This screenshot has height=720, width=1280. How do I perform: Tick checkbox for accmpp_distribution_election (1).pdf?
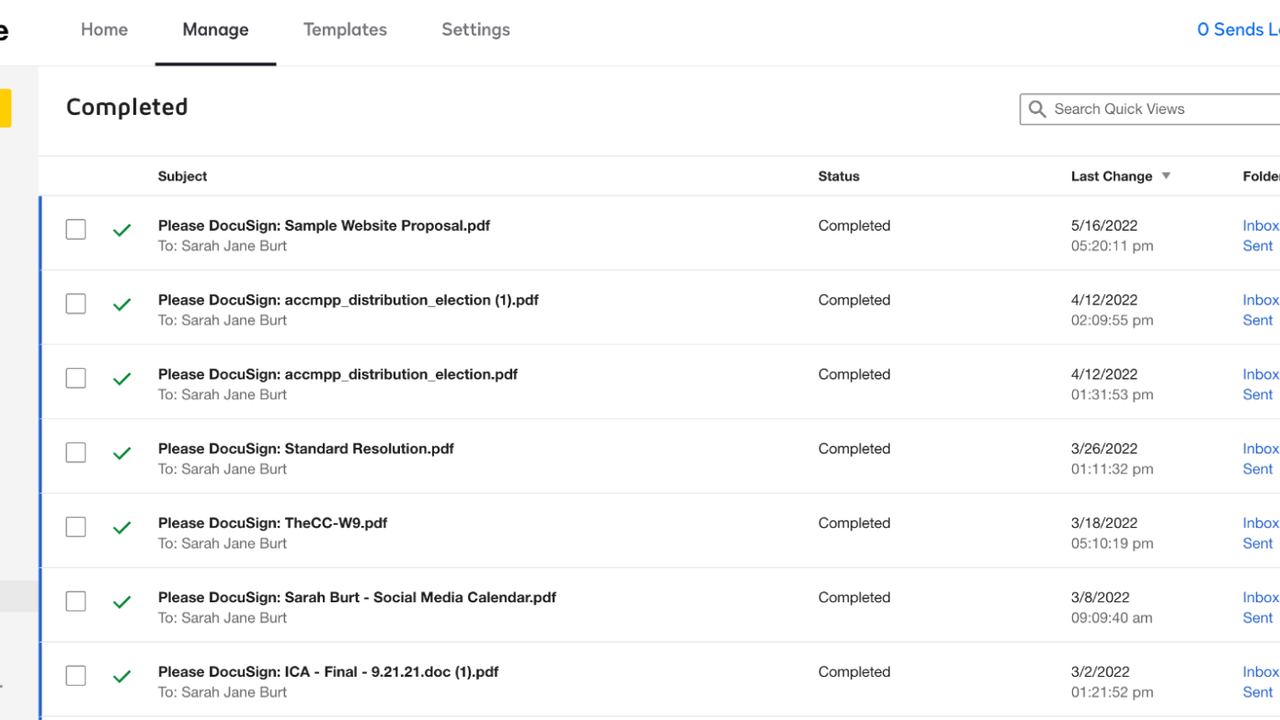[x=76, y=304]
